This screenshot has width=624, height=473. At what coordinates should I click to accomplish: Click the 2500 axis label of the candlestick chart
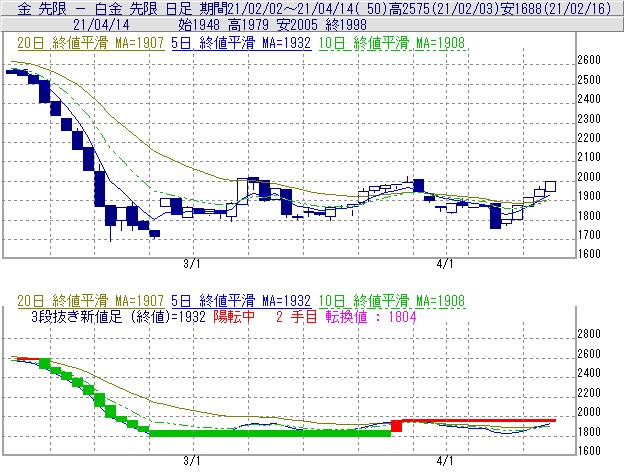(x=589, y=80)
